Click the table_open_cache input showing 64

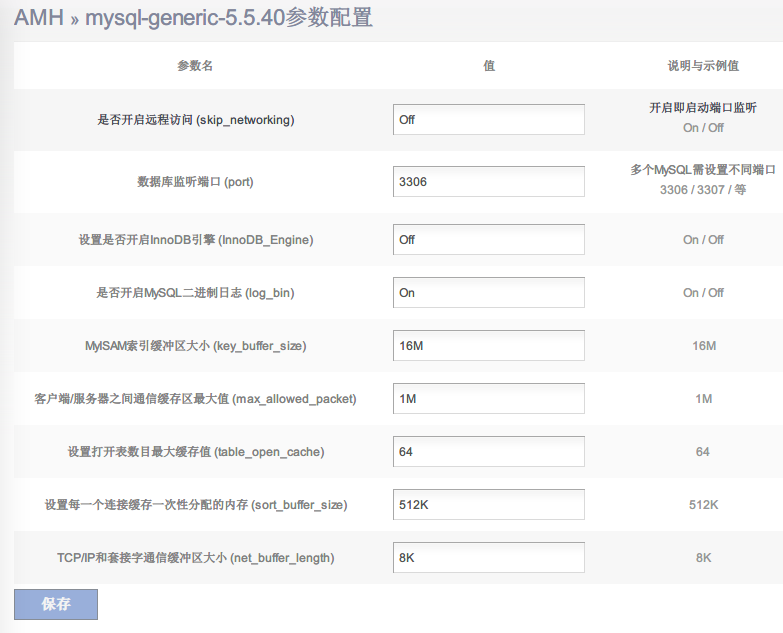(x=488, y=452)
